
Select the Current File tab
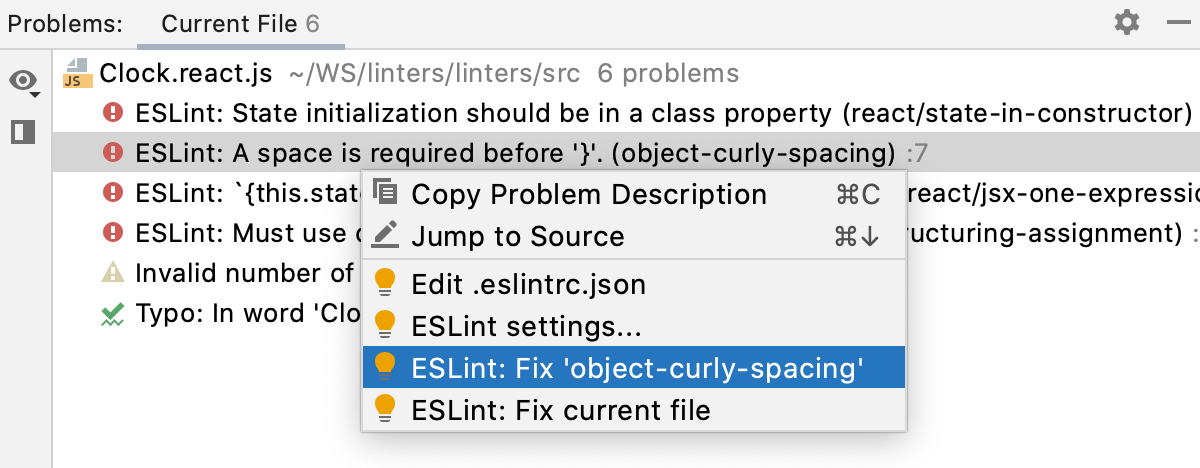240,23
